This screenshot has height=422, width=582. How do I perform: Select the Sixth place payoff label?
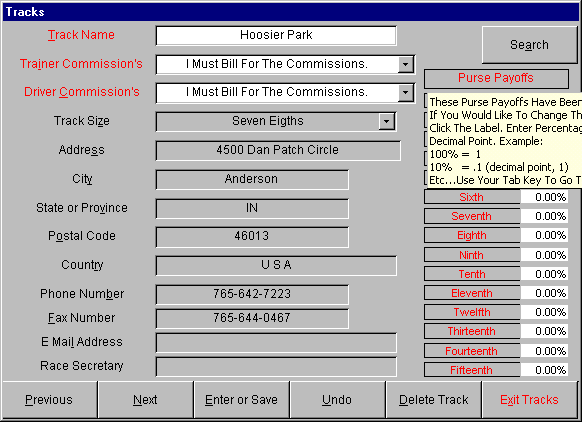472,197
